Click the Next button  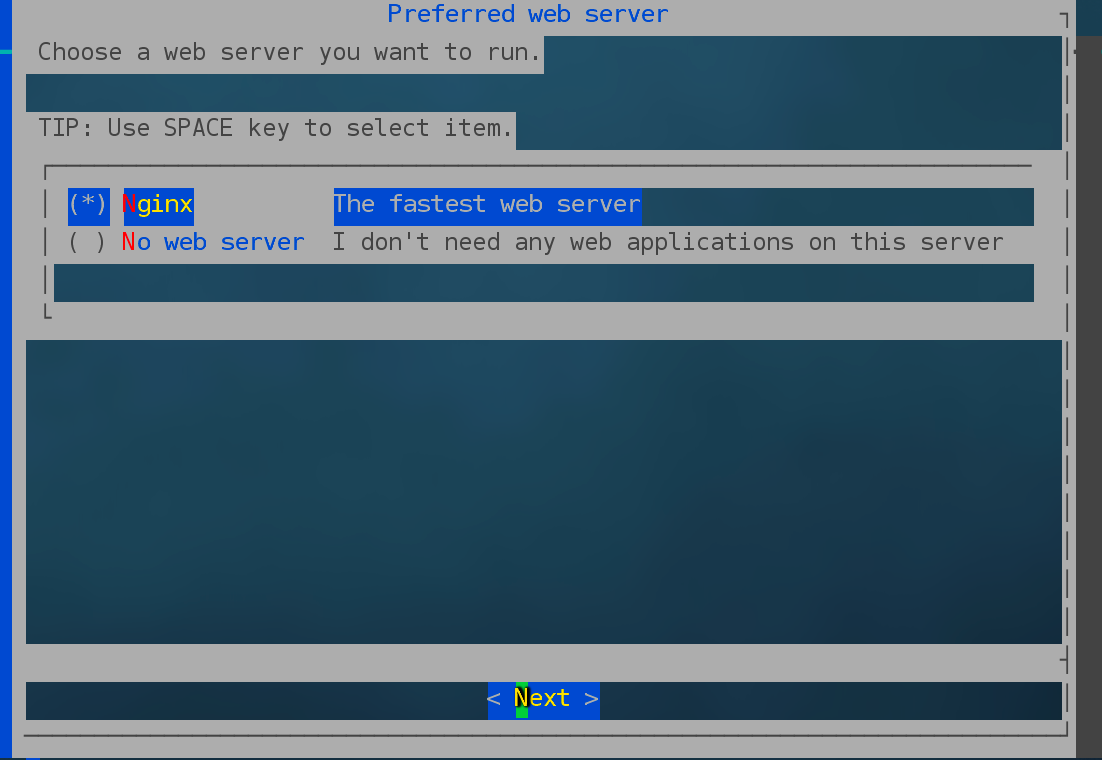543,700
